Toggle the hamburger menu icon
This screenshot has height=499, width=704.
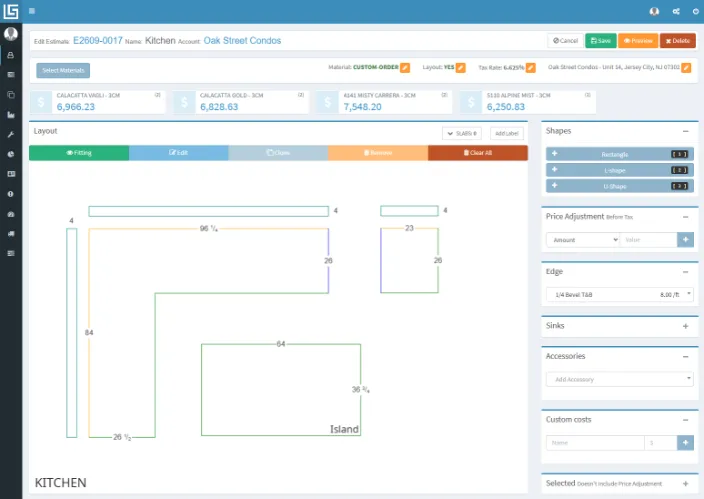[x=32, y=11]
